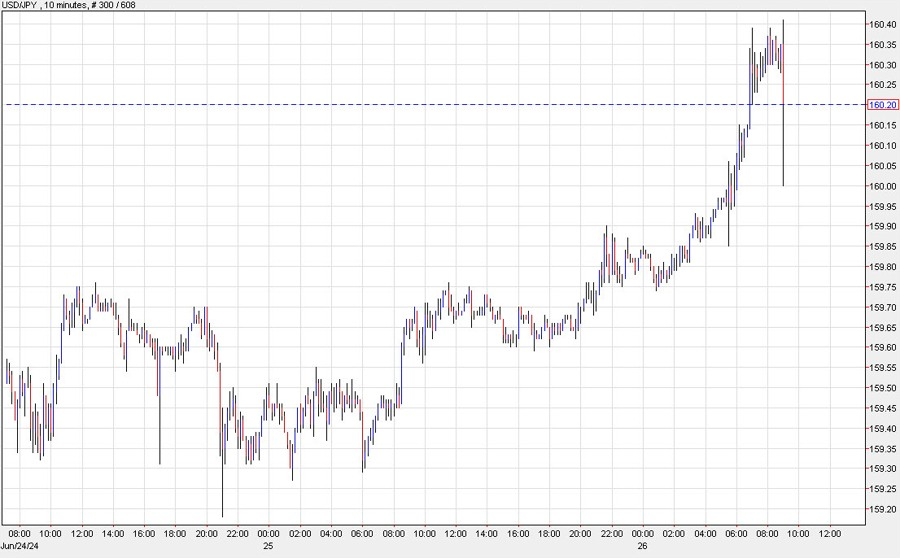Click the 159.95 price axis label
900x558 pixels.
coord(883,206)
